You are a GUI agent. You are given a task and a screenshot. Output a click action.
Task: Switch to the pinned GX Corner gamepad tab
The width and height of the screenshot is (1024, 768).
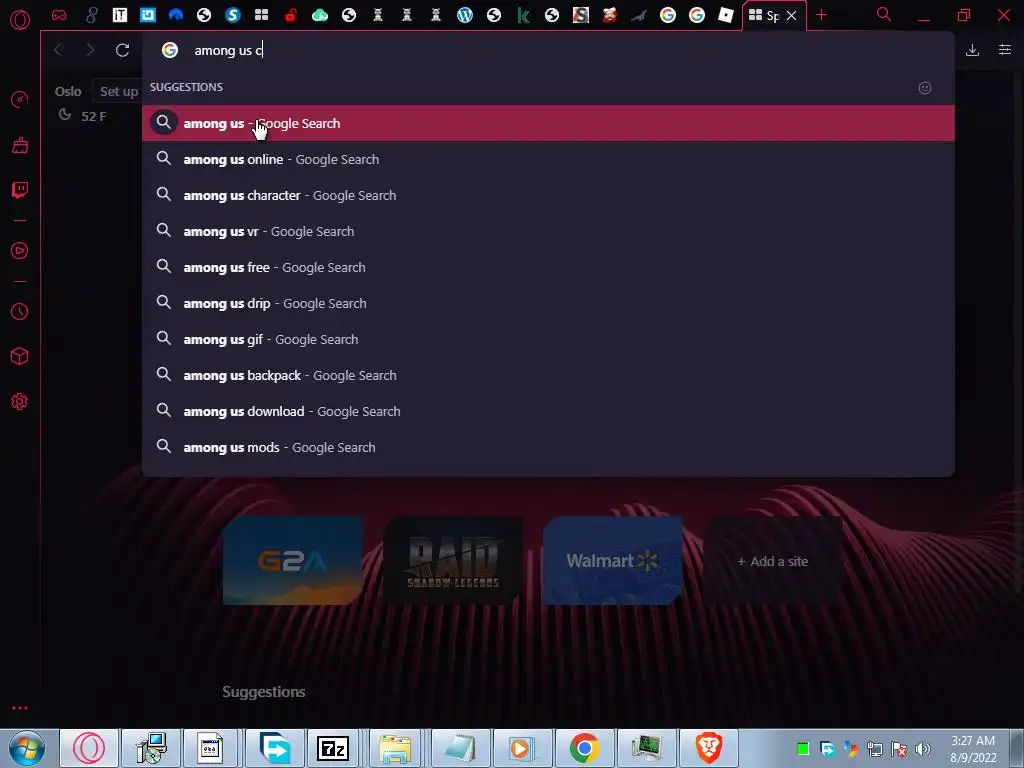(59, 15)
